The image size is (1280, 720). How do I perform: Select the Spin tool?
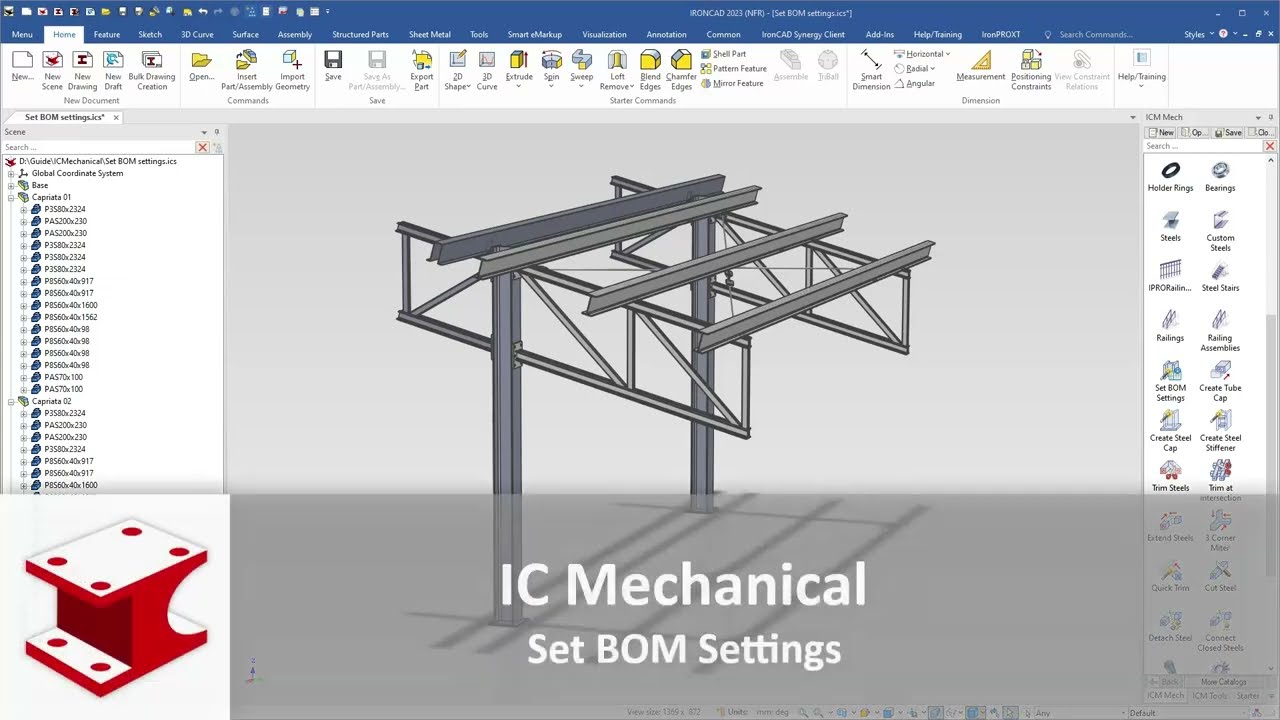click(551, 66)
